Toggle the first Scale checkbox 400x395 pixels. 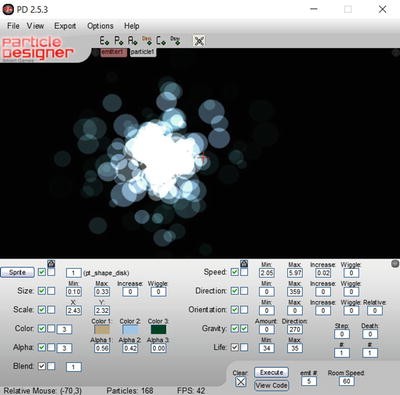point(42,310)
